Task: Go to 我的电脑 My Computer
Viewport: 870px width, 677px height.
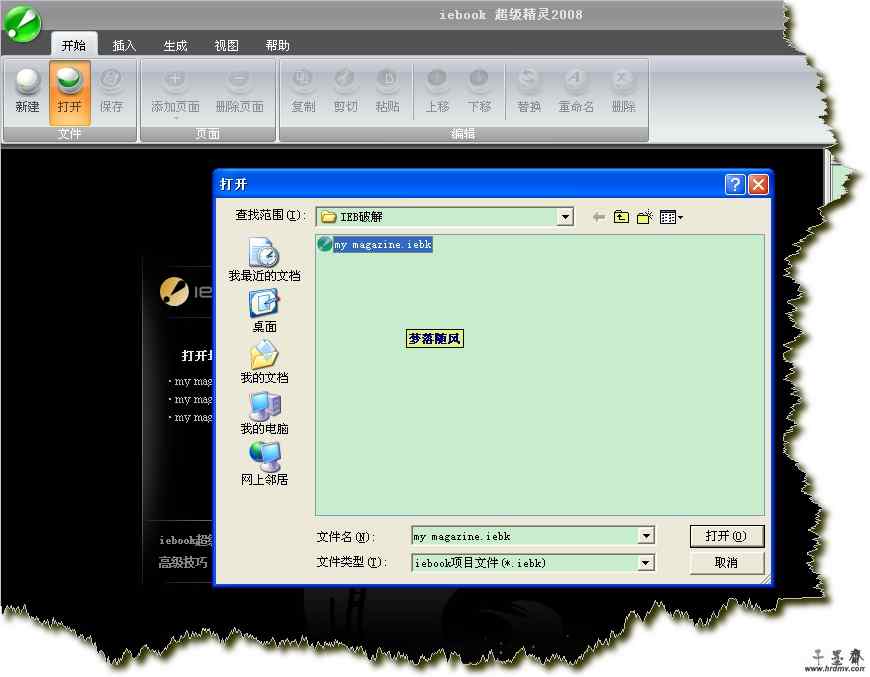Action: [x=264, y=413]
